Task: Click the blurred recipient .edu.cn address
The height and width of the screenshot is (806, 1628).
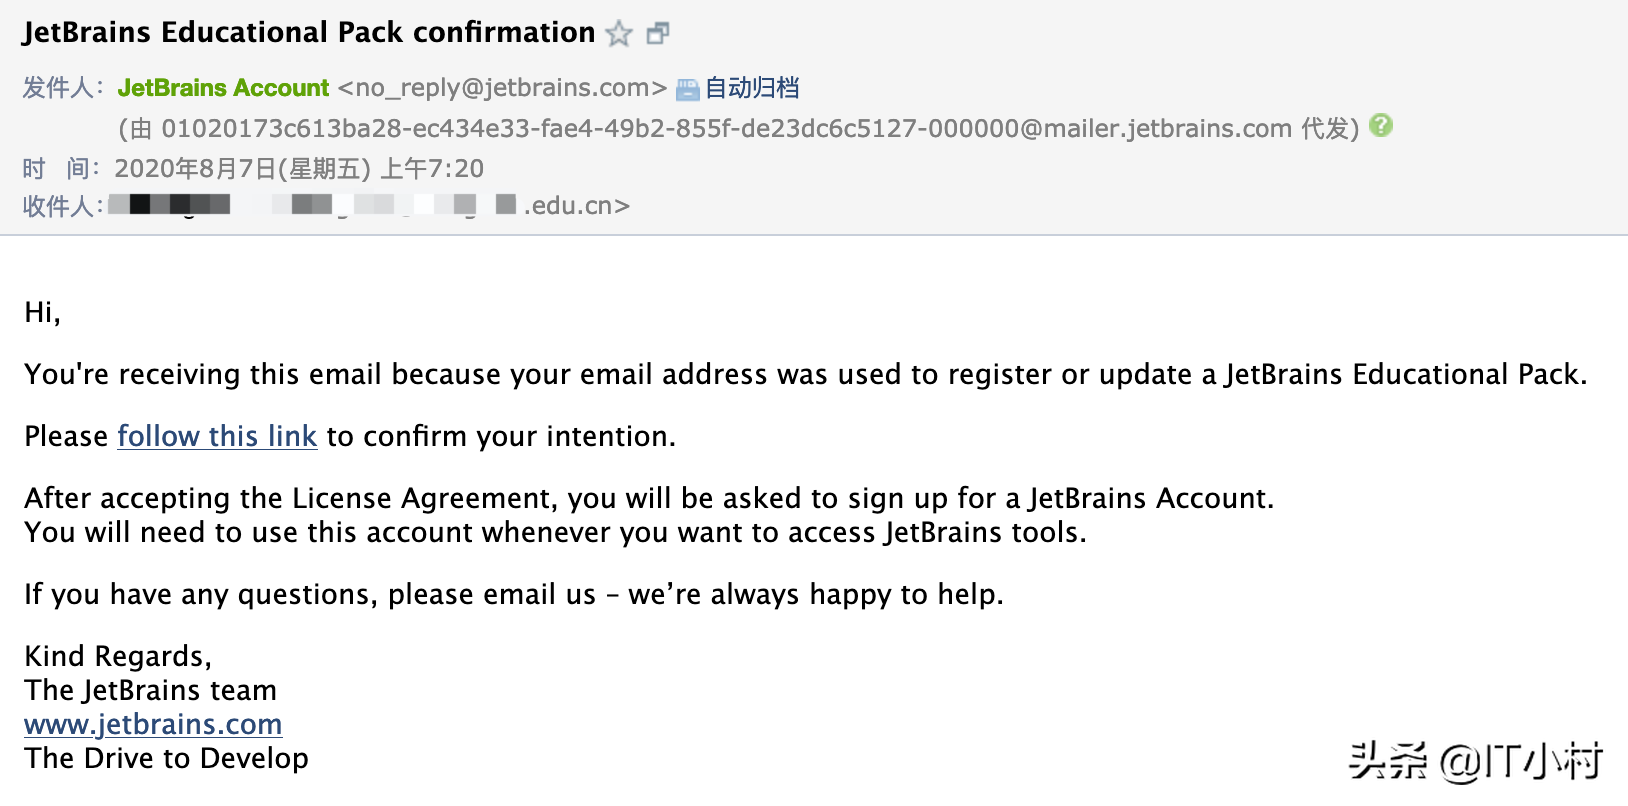Action: (x=370, y=206)
